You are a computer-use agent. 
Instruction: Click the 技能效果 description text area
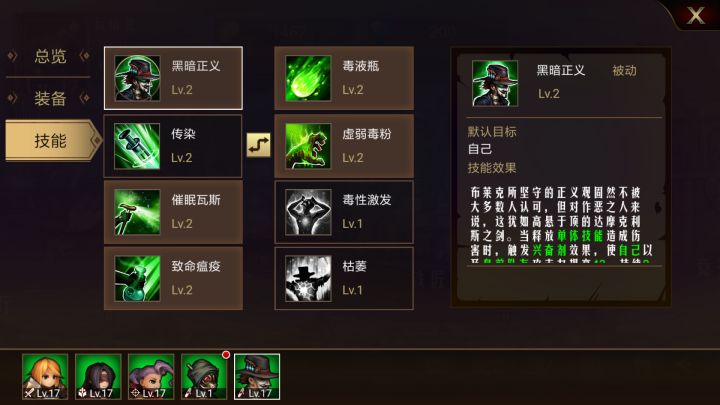[x=561, y=224]
